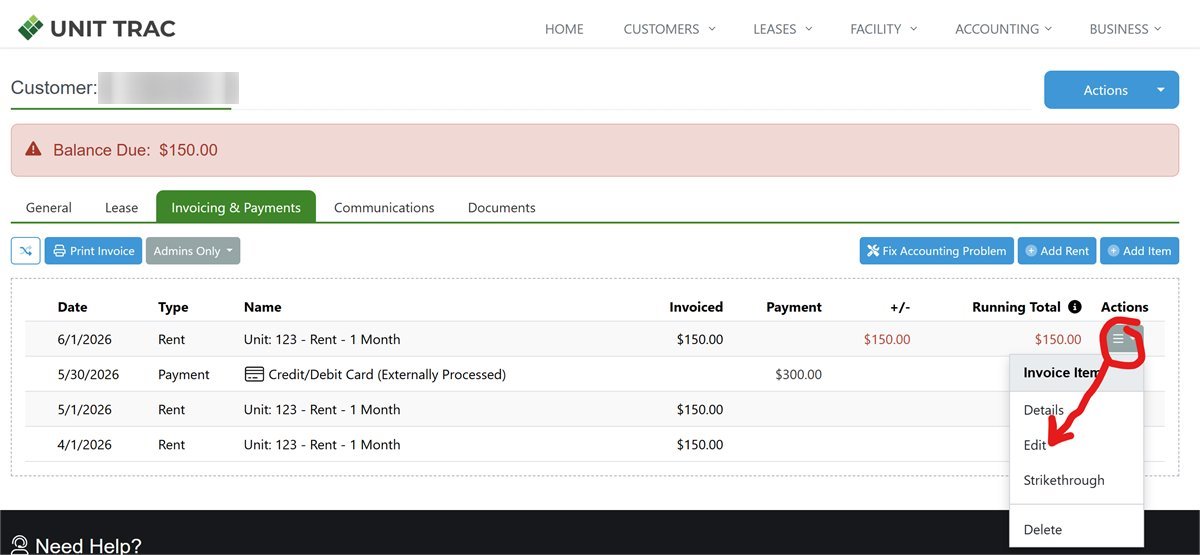The width and height of the screenshot is (1200, 555).
Task: Expand the CUSTOMERS menu
Action: pyautogui.click(x=669, y=29)
